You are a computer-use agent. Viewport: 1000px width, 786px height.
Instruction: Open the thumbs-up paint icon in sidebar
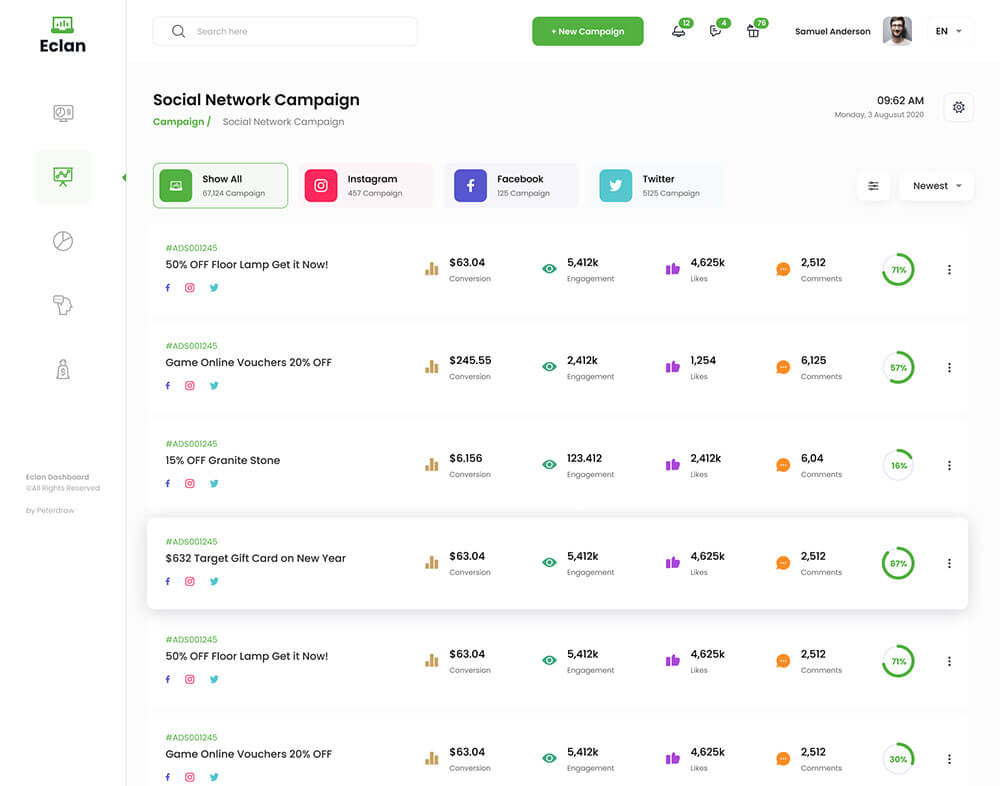pos(63,306)
